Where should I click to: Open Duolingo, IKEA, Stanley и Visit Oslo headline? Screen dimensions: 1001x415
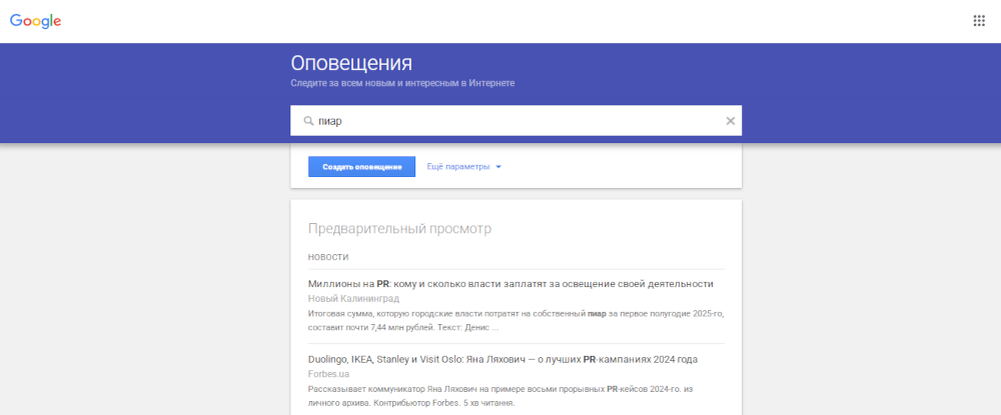pyautogui.click(x=502, y=359)
